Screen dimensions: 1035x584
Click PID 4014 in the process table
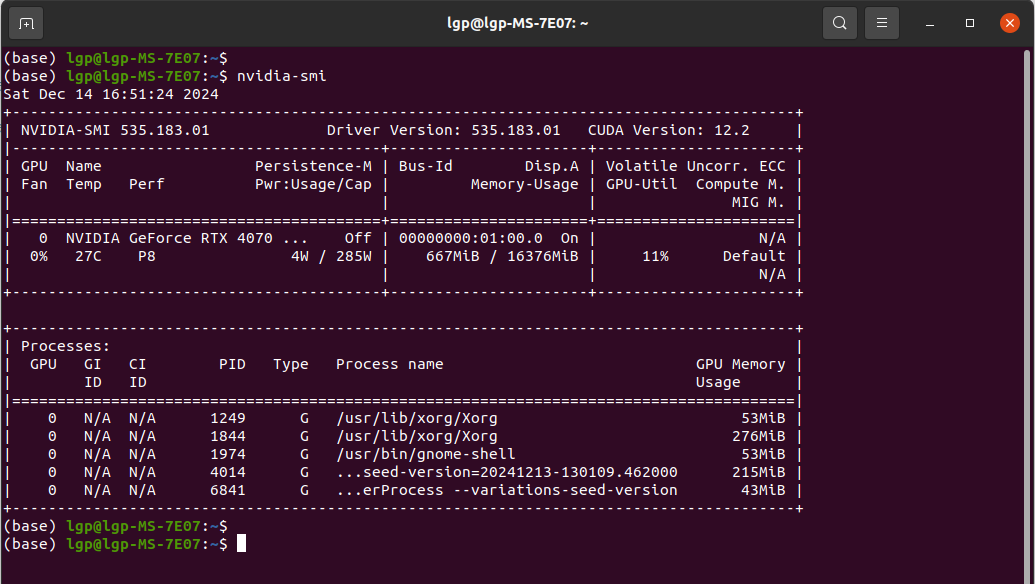pyautogui.click(x=228, y=472)
